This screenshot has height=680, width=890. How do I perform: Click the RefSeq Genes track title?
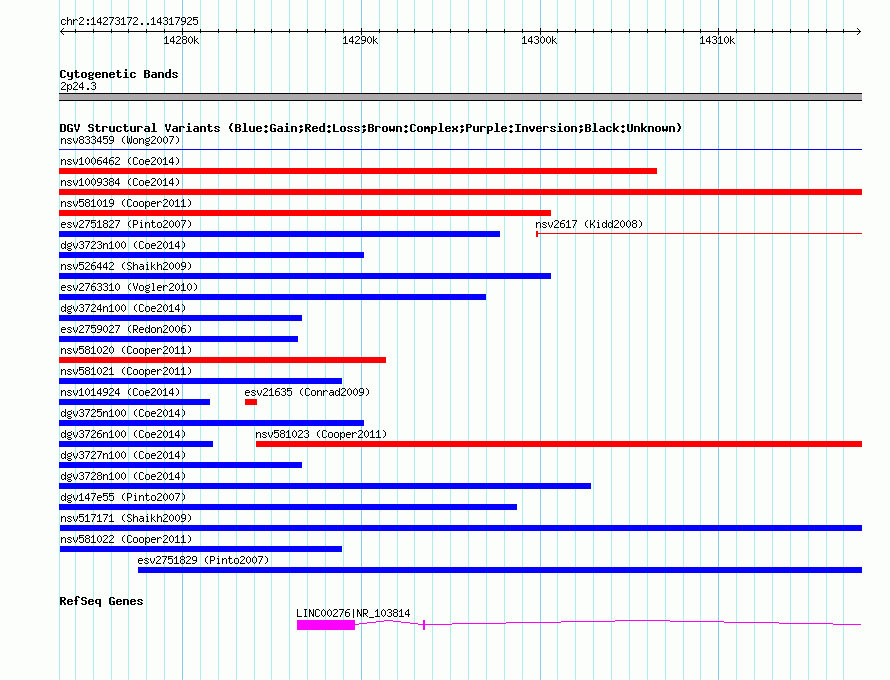(x=101, y=601)
